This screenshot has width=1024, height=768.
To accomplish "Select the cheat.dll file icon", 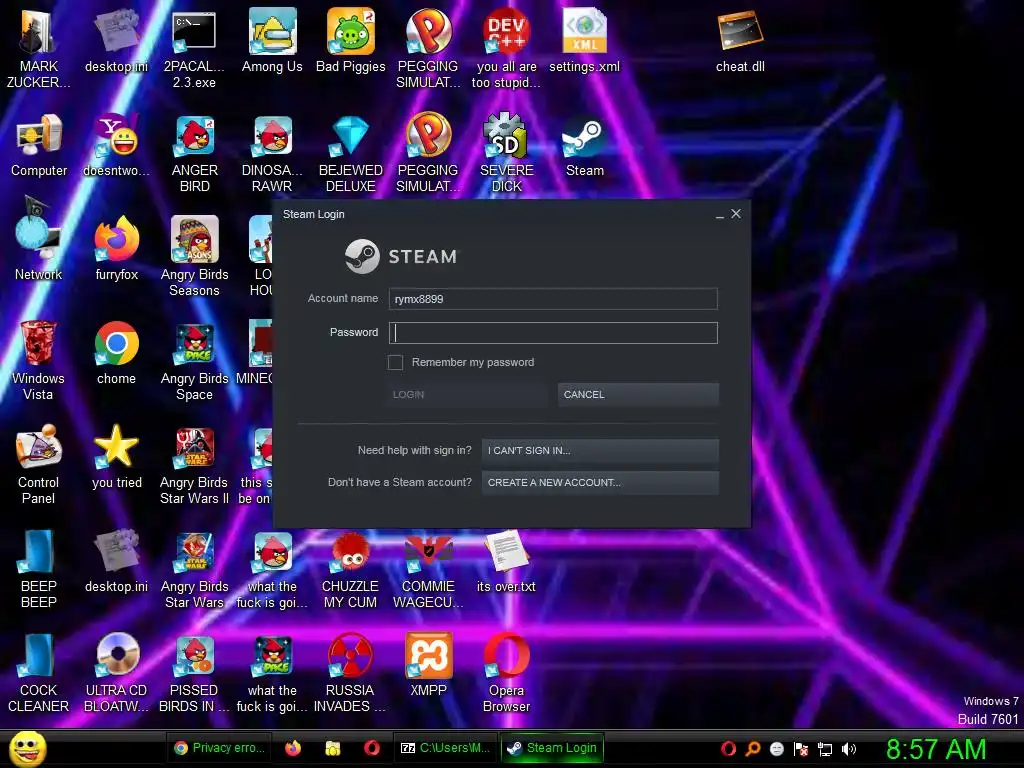I will tap(740, 40).
